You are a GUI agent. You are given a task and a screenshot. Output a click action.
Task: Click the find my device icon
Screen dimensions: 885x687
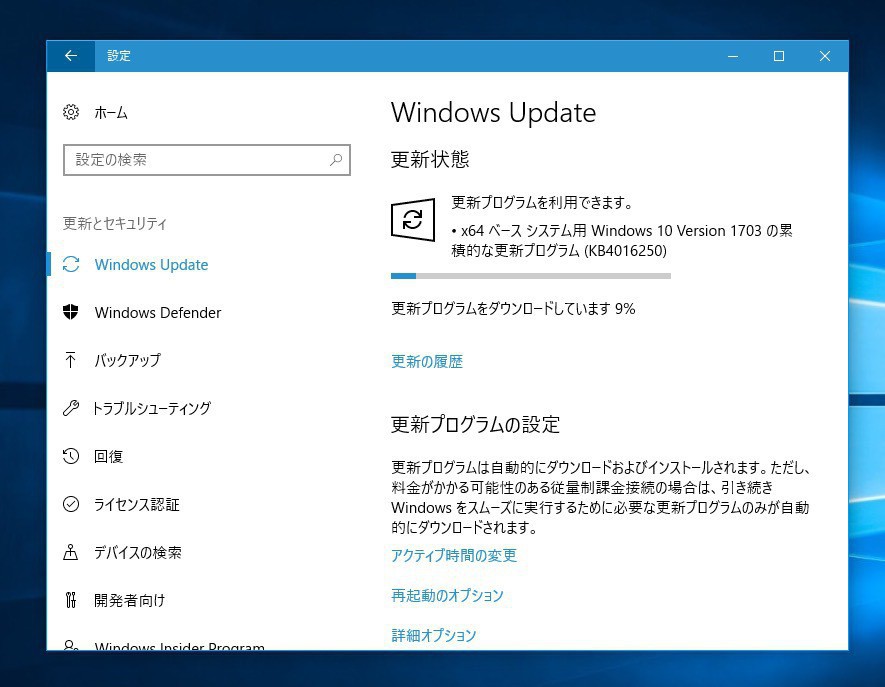(x=71, y=552)
